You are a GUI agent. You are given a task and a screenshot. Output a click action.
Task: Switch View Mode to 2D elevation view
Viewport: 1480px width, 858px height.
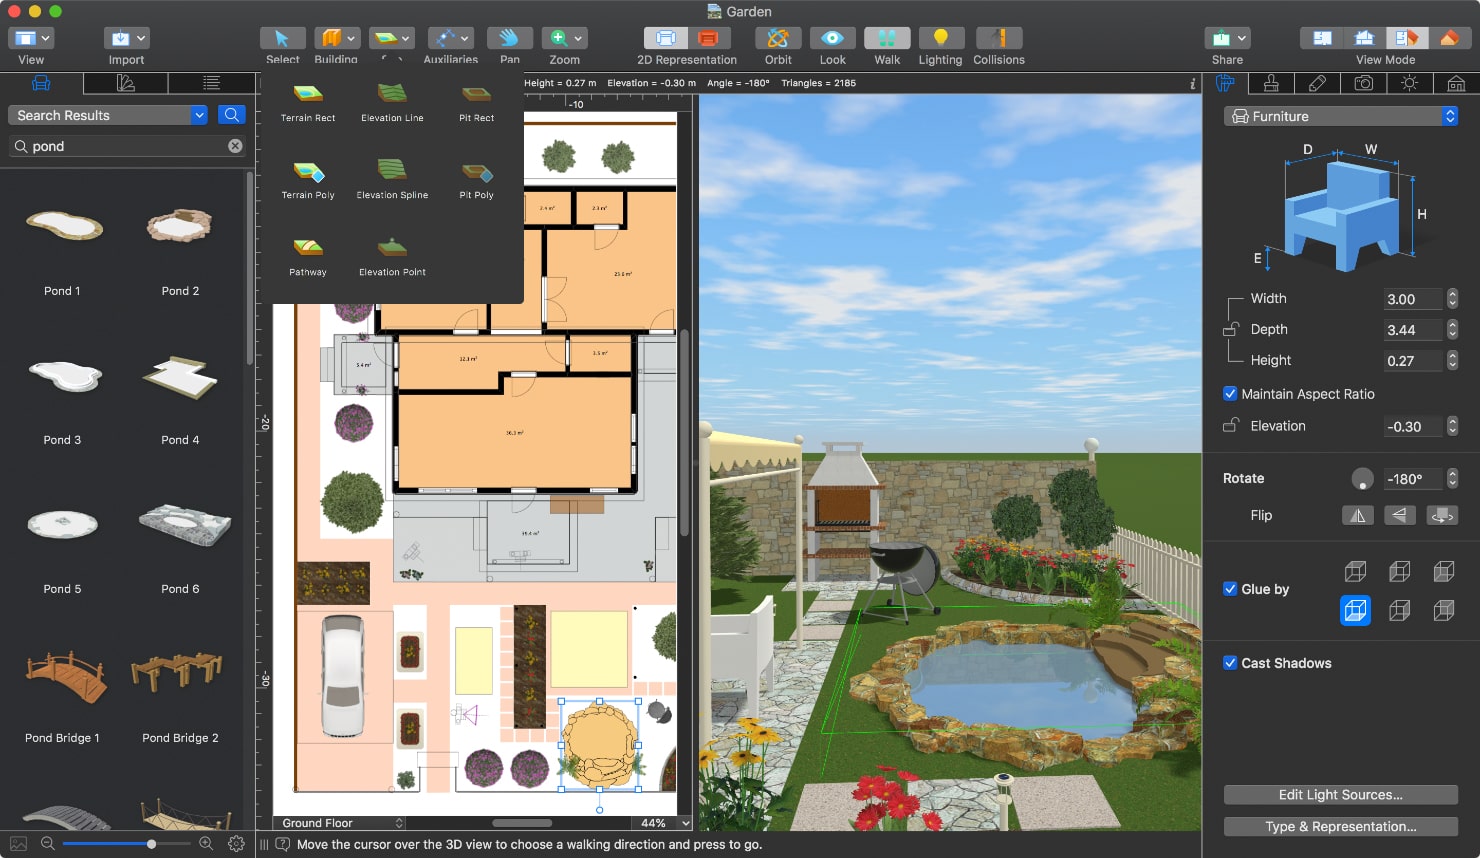coord(1364,38)
